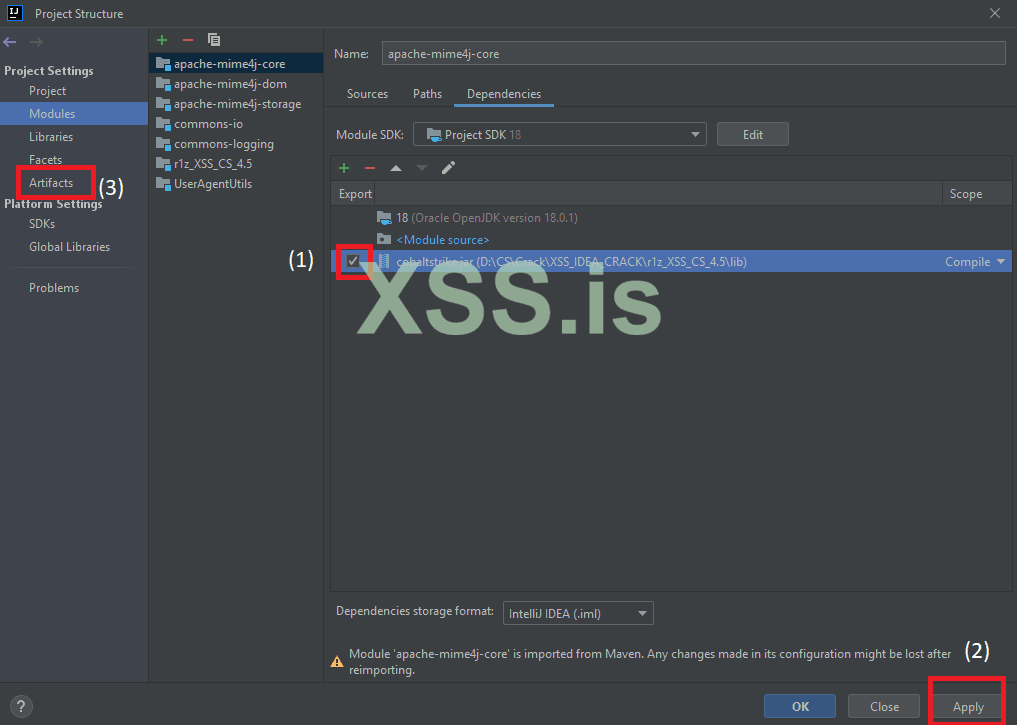The width and height of the screenshot is (1017, 725).
Task: Click the Close button
Action: pos(884,706)
